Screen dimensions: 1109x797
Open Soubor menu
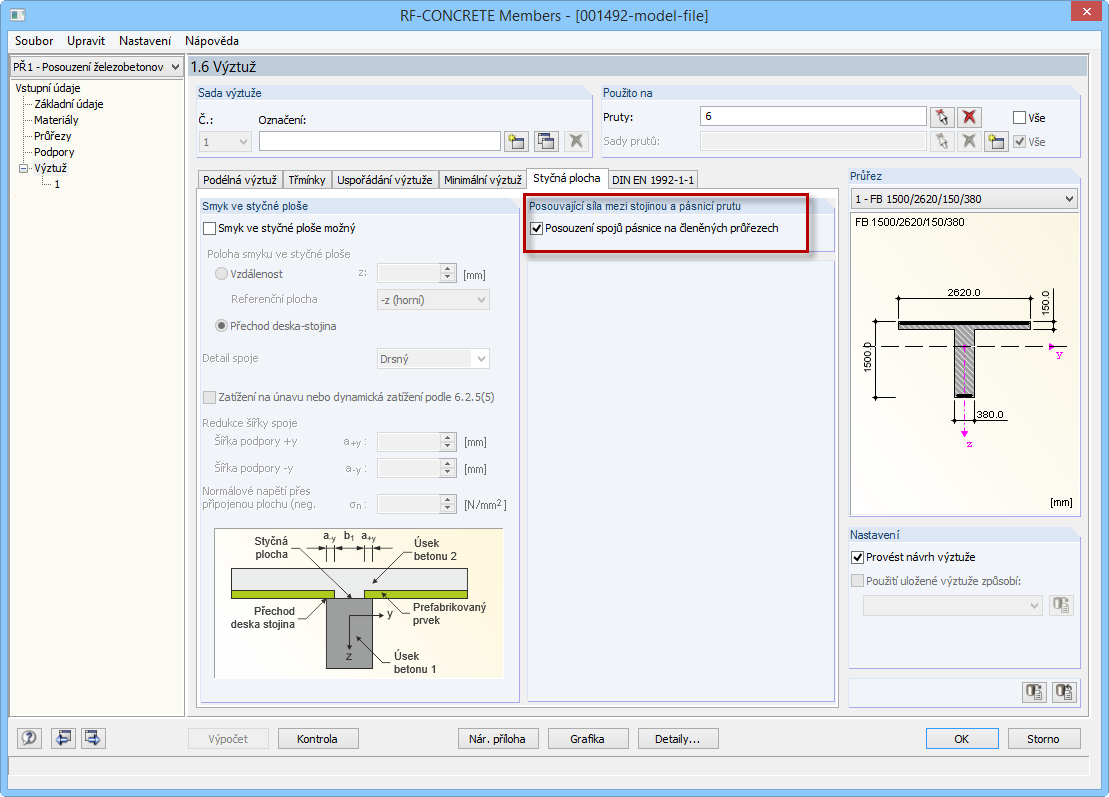(x=34, y=41)
